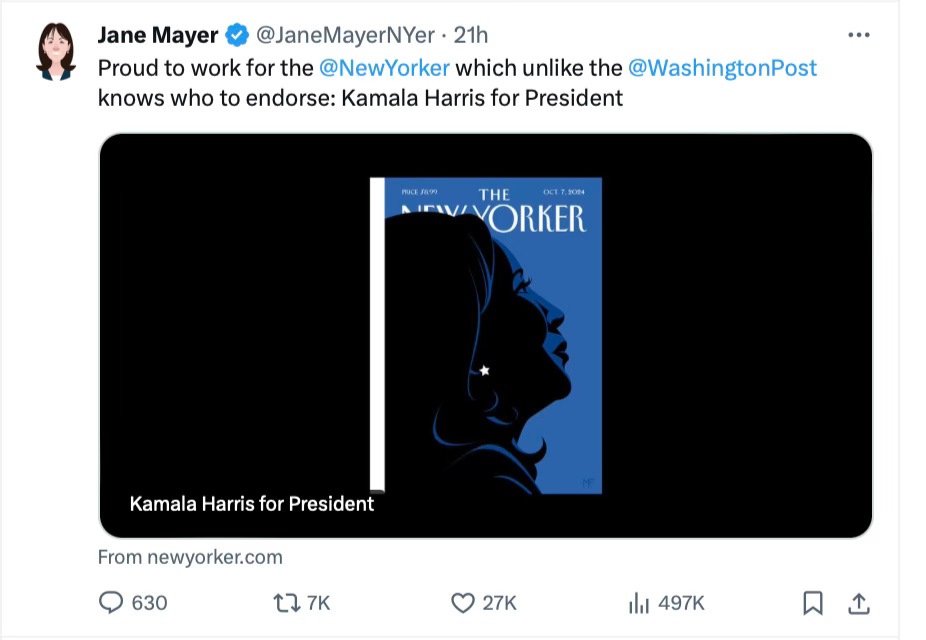Click the "Kamala Harris for President" card caption

[x=252, y=503]
